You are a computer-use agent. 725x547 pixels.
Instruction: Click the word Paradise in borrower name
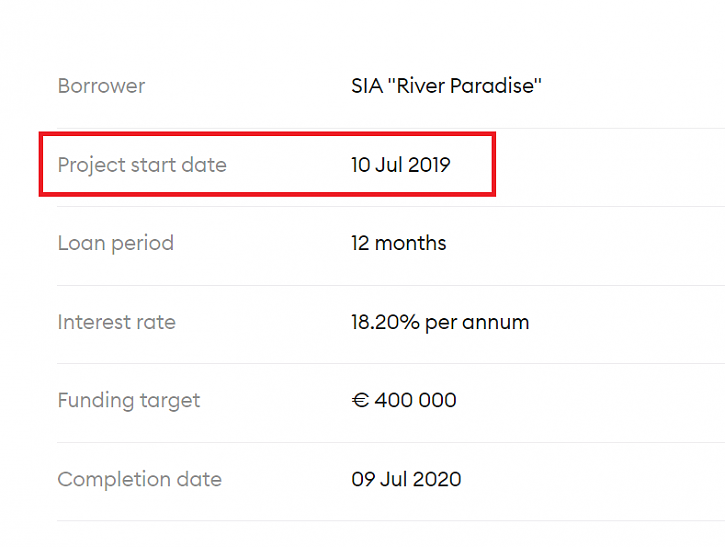[x=495, y=86]
